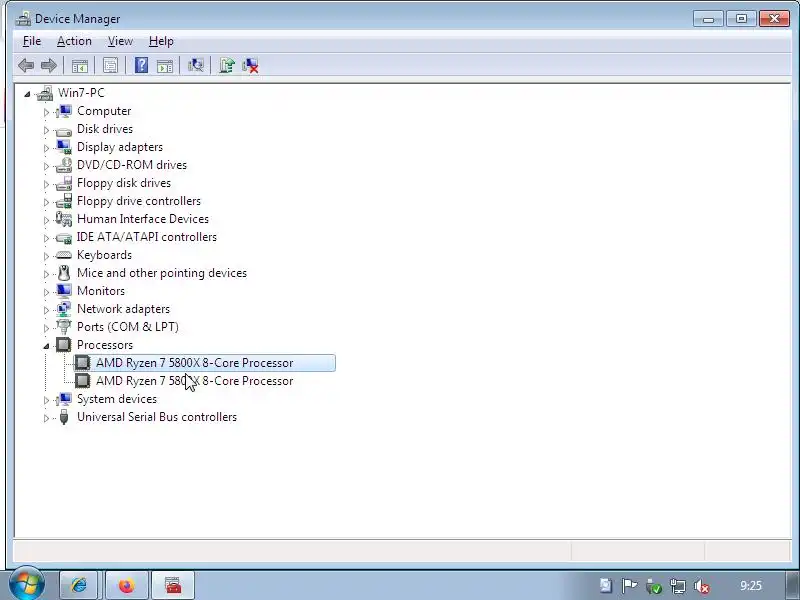Open the File menu

point(32,41)
